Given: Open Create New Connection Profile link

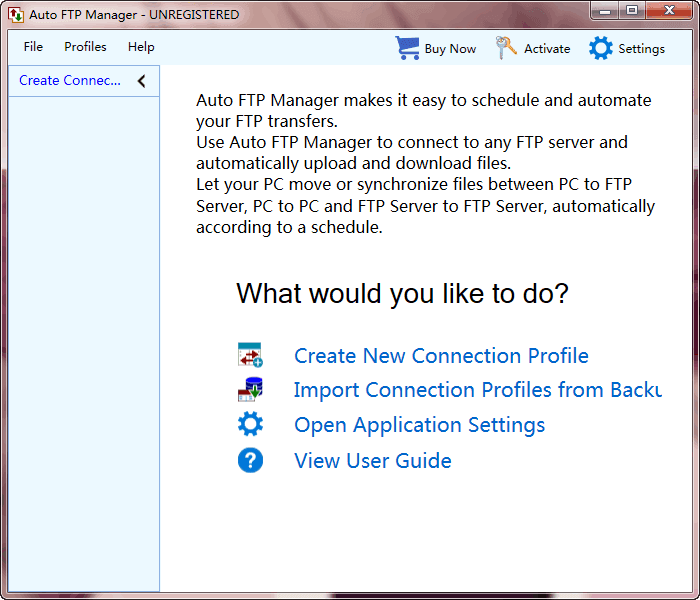Looking at the screenshot, I should point(441,356).
